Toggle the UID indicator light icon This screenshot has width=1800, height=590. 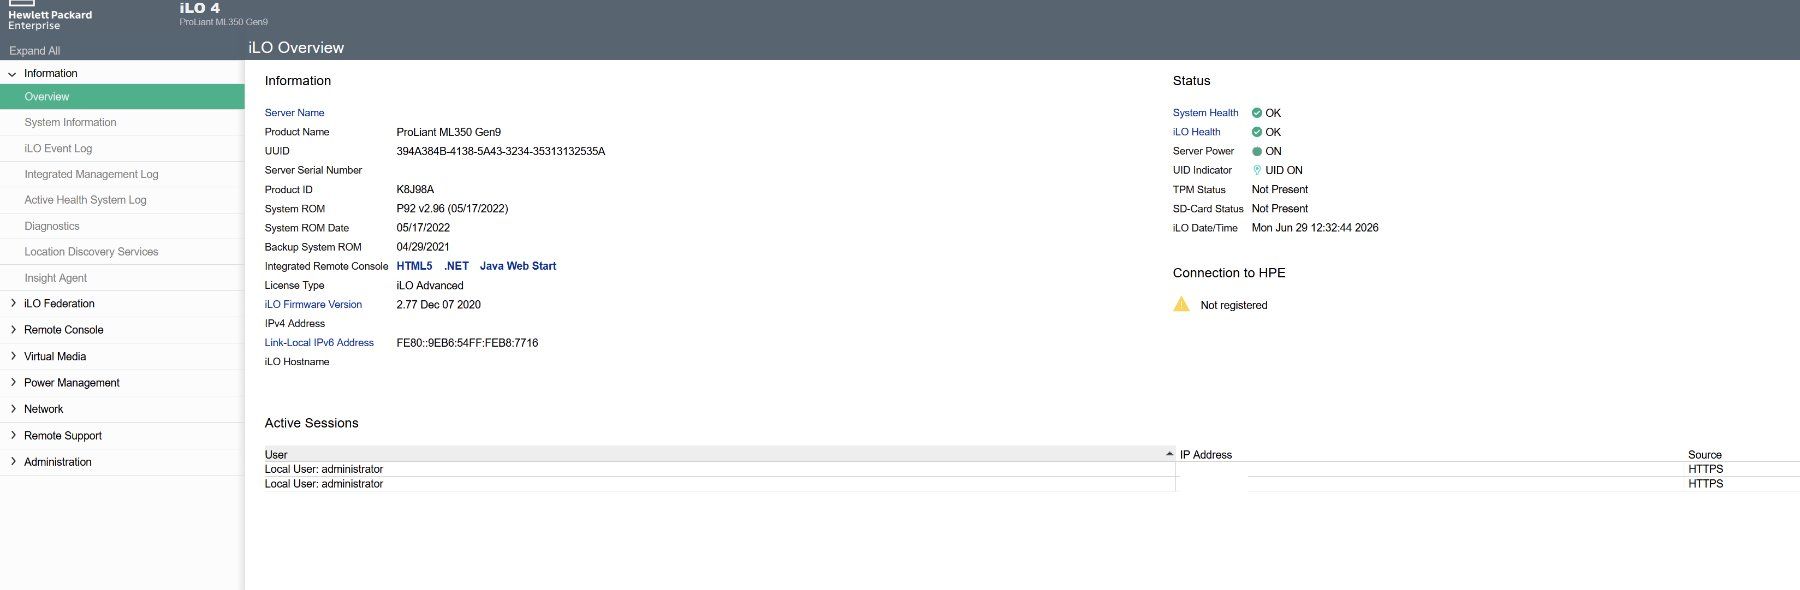point(1257,170)
